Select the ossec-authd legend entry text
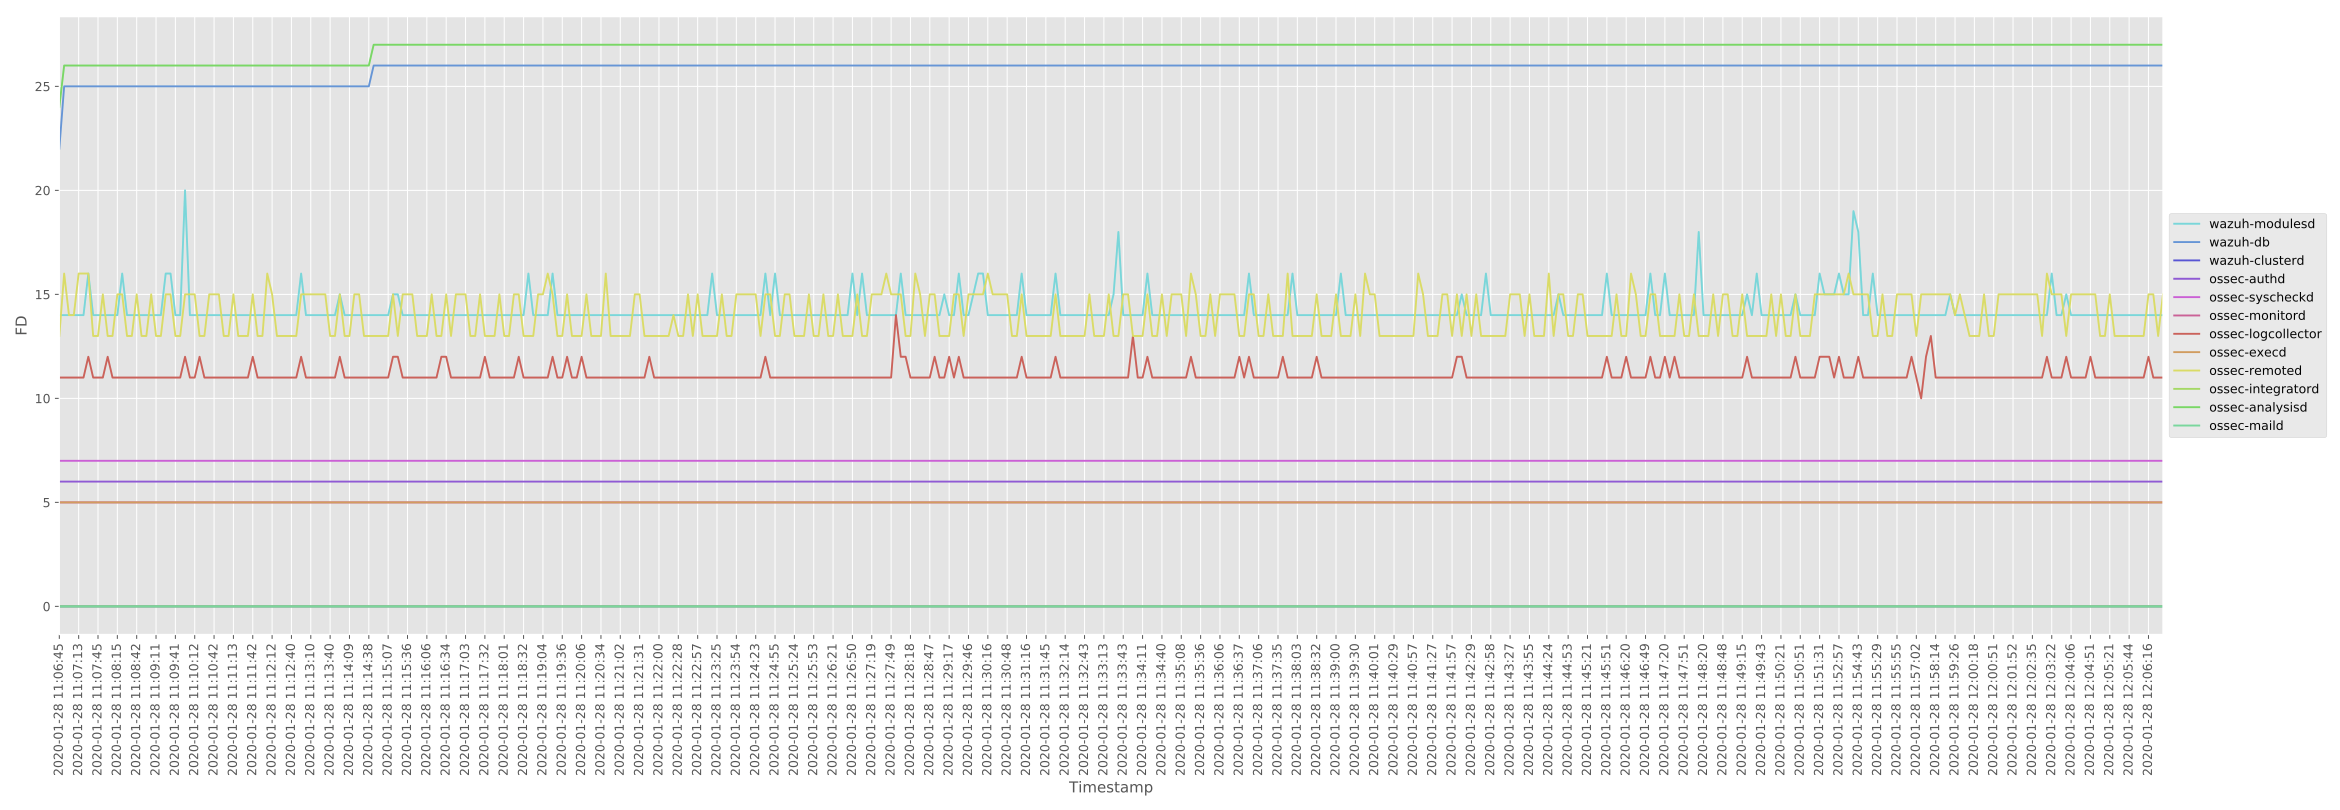This screenshot has height=810, width=2340. pyautogui.click(x=2247, y=279)
